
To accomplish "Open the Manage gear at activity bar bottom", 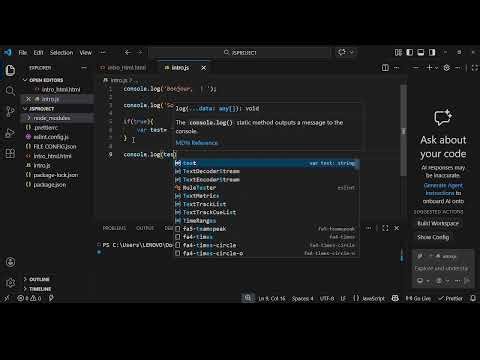I will click(10, 283).
